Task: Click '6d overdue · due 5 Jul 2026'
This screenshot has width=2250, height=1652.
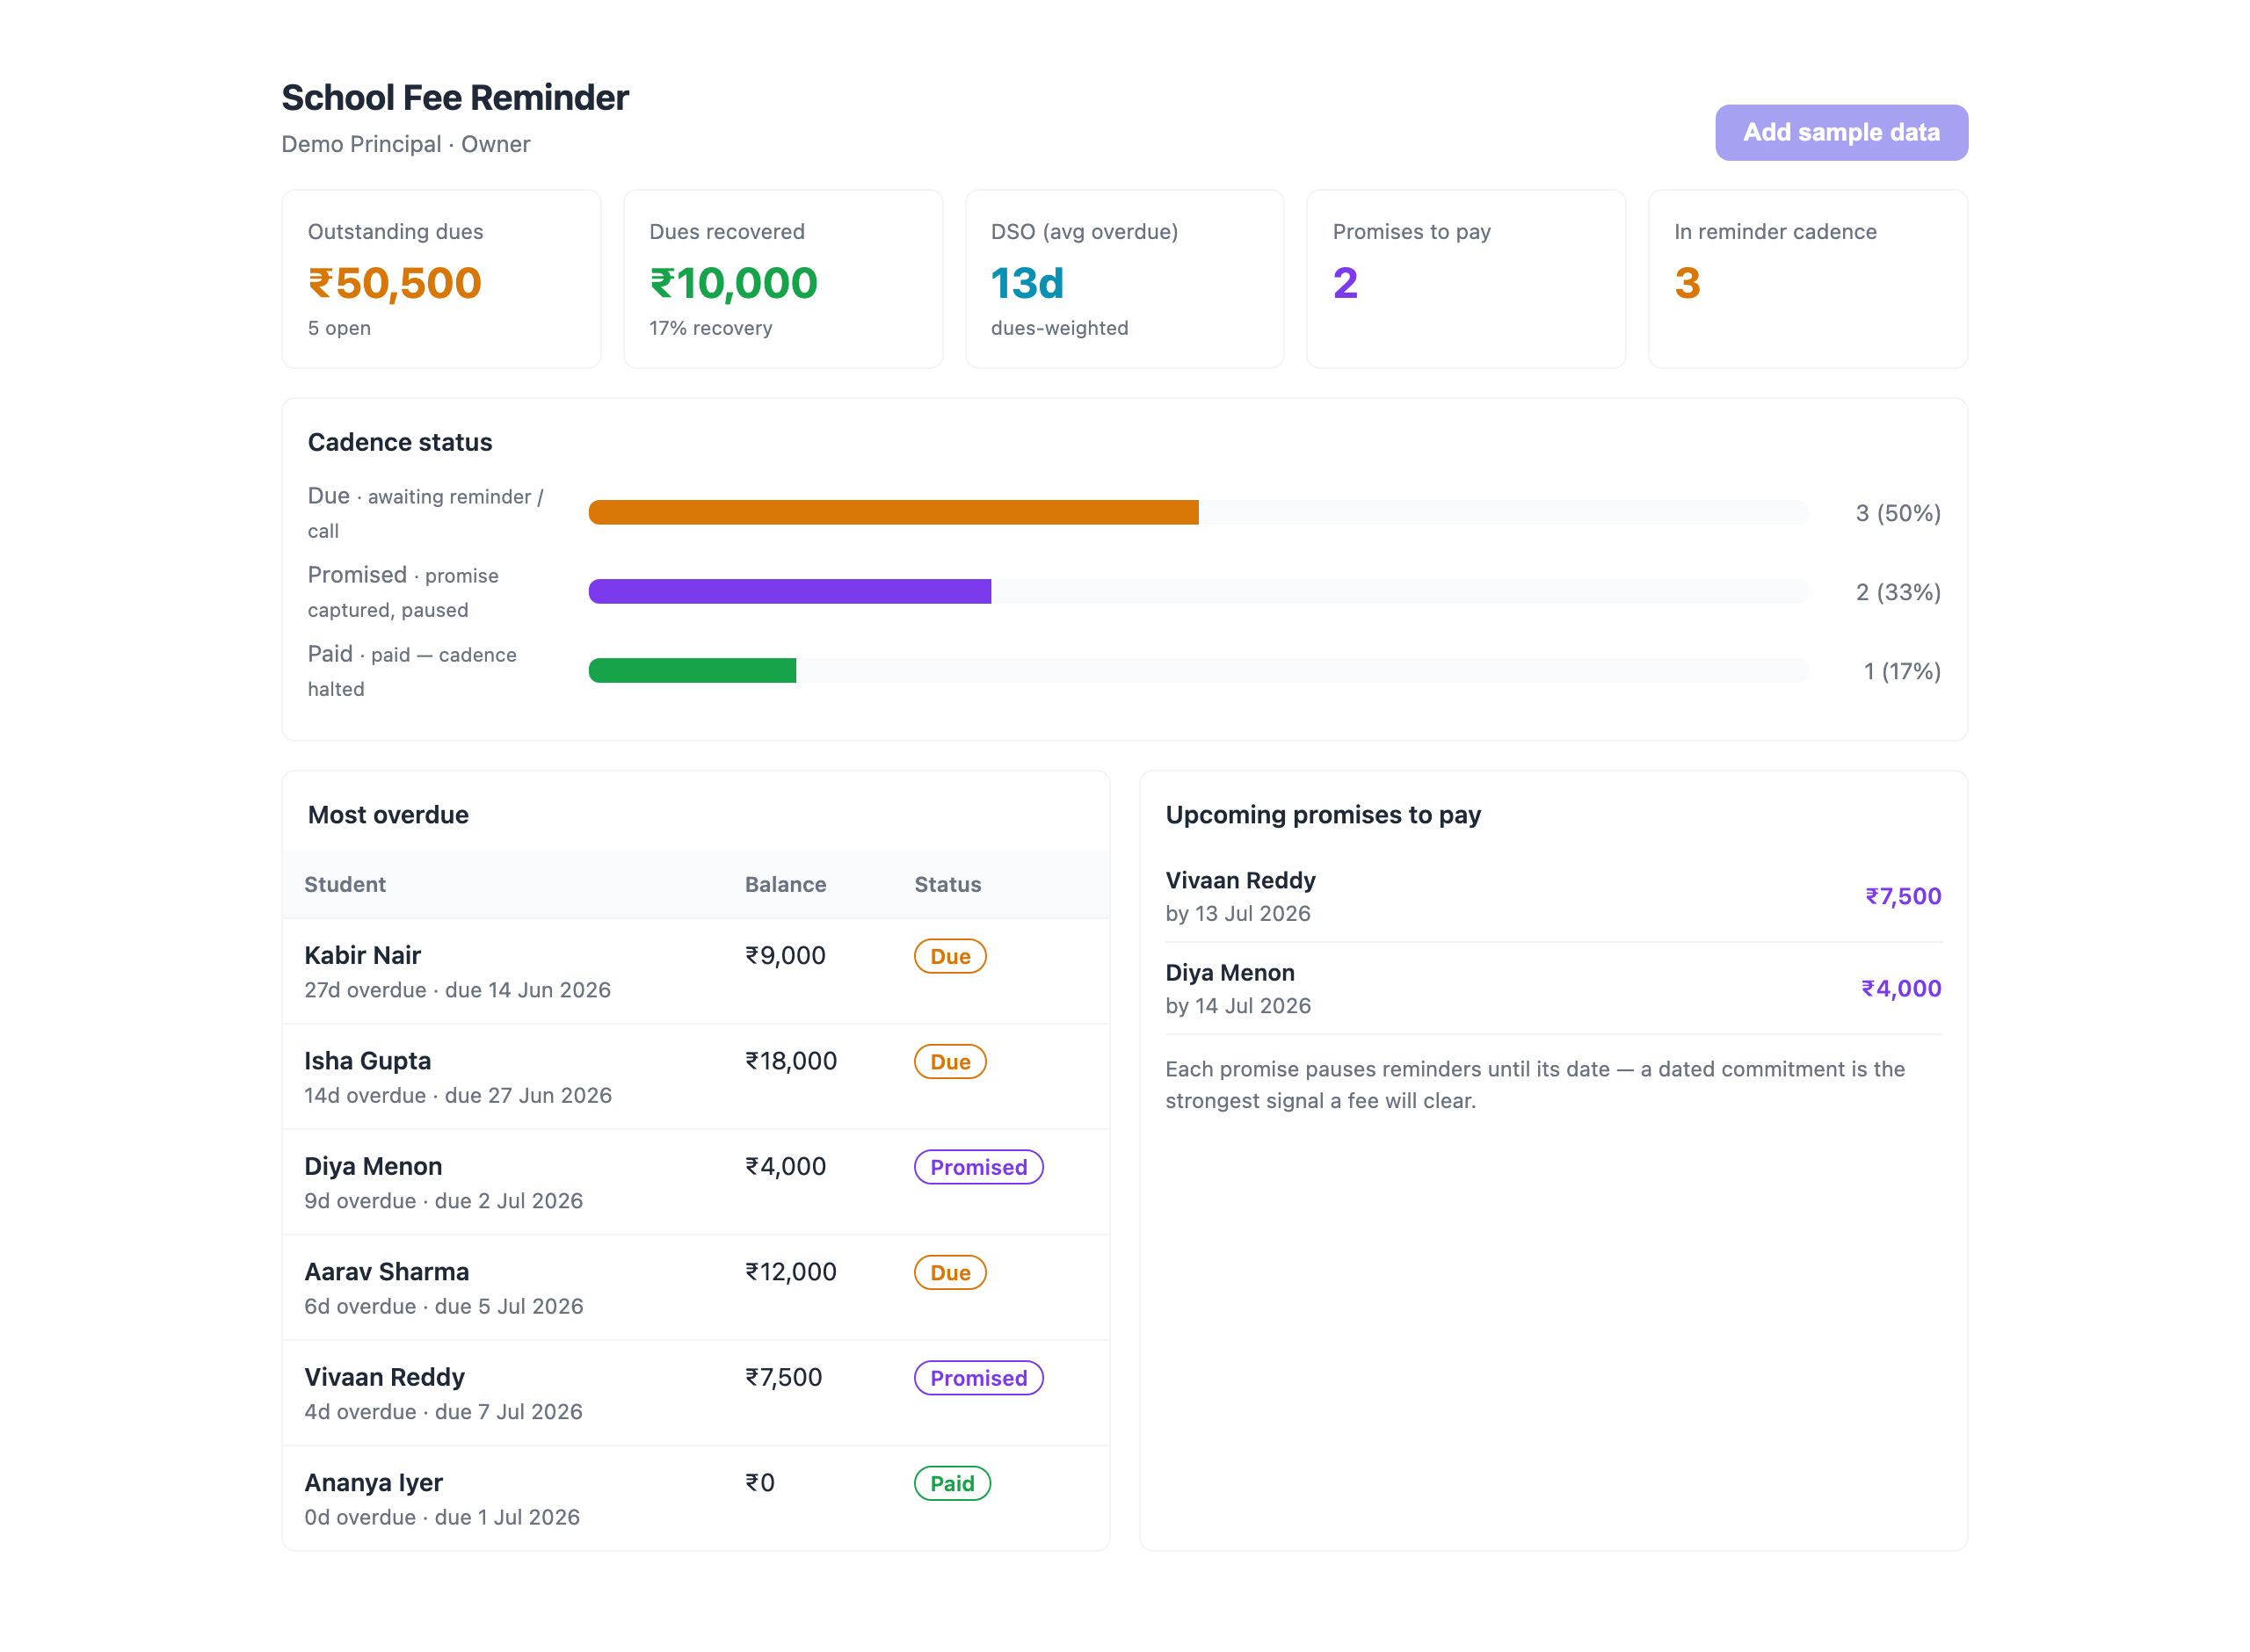Action: tap(443, 1306)
